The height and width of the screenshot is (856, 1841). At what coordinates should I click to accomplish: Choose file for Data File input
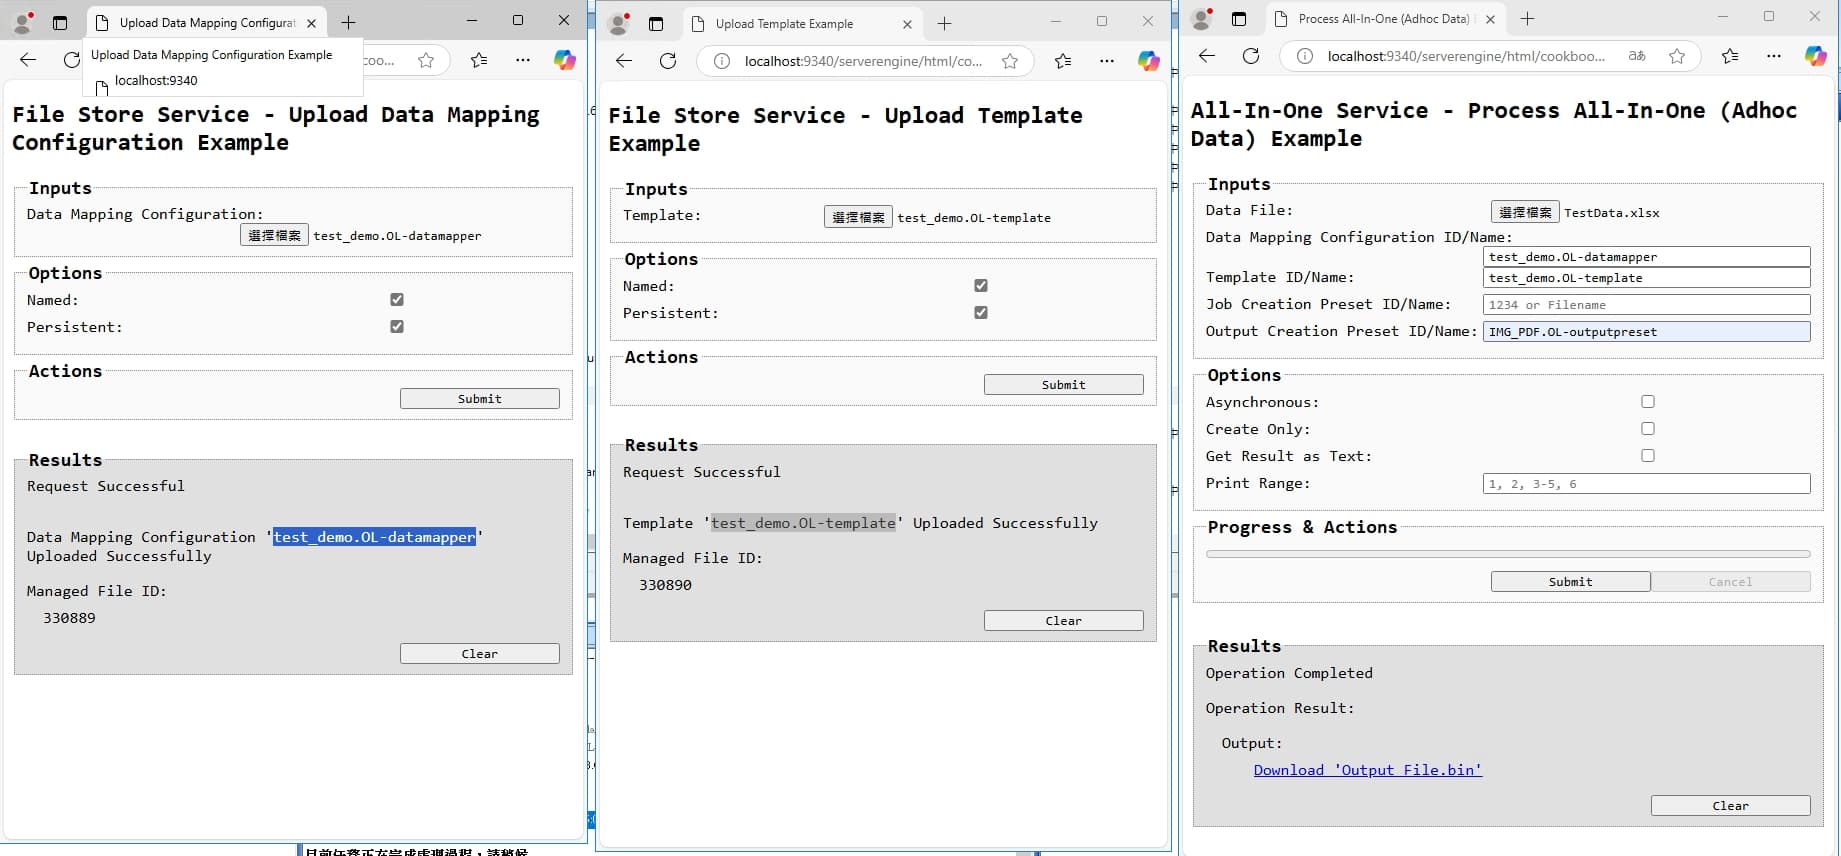pos(1525,211)
